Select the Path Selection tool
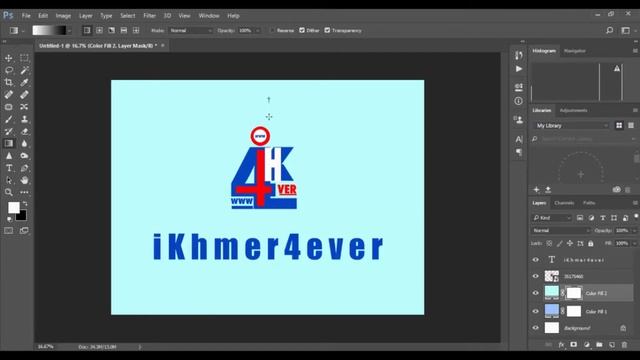 [x=9, y=180]
